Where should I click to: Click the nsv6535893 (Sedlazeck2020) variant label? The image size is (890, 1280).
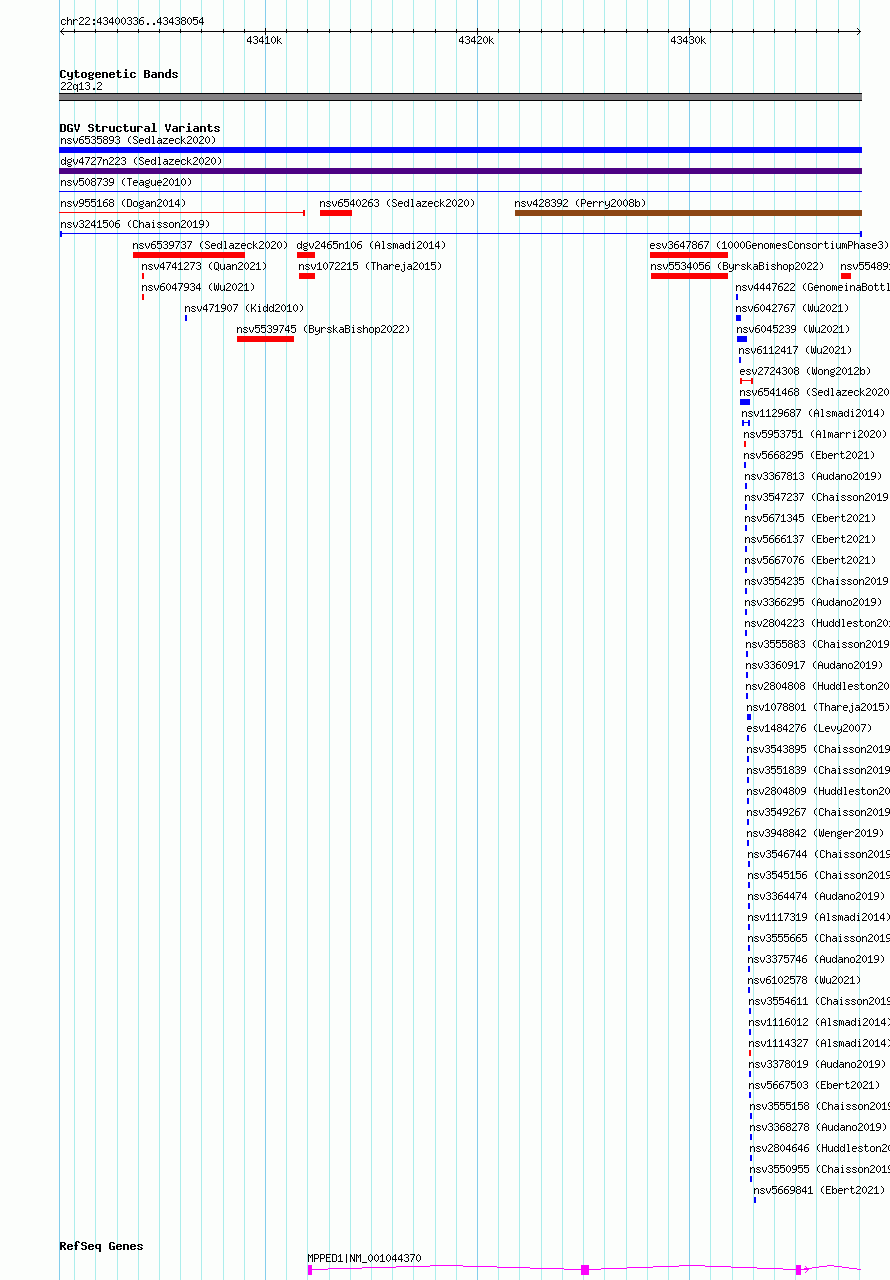138,140
